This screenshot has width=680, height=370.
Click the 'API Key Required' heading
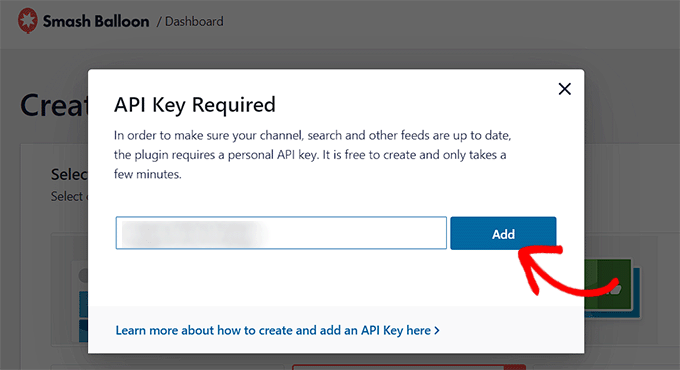pos(195,105)
